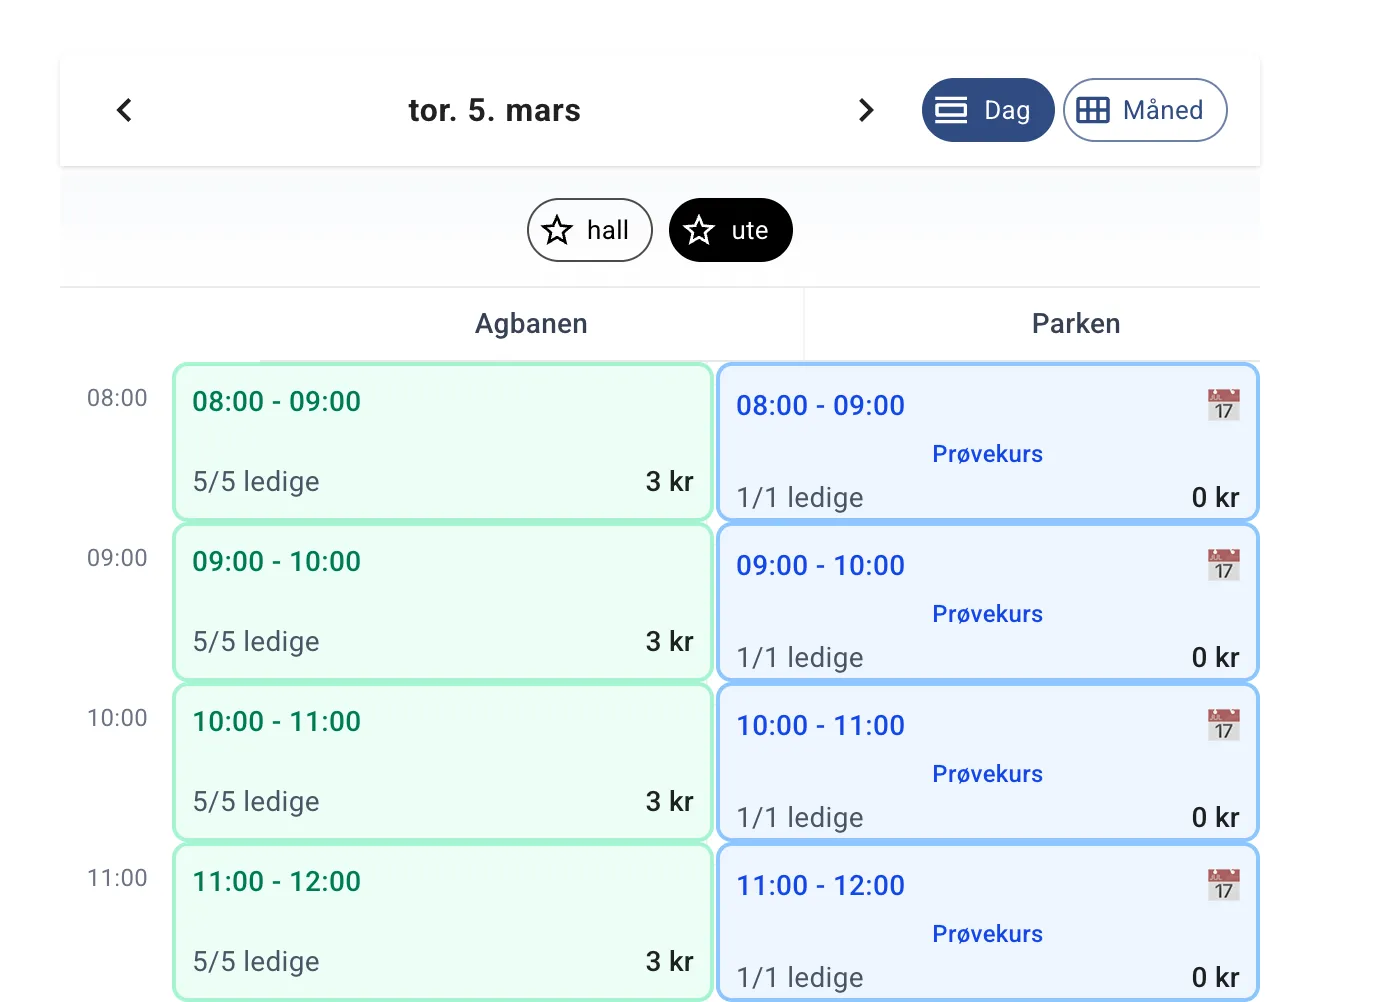Click the calendar icon in the 10:00 Parken slot

click(1221, 724)
